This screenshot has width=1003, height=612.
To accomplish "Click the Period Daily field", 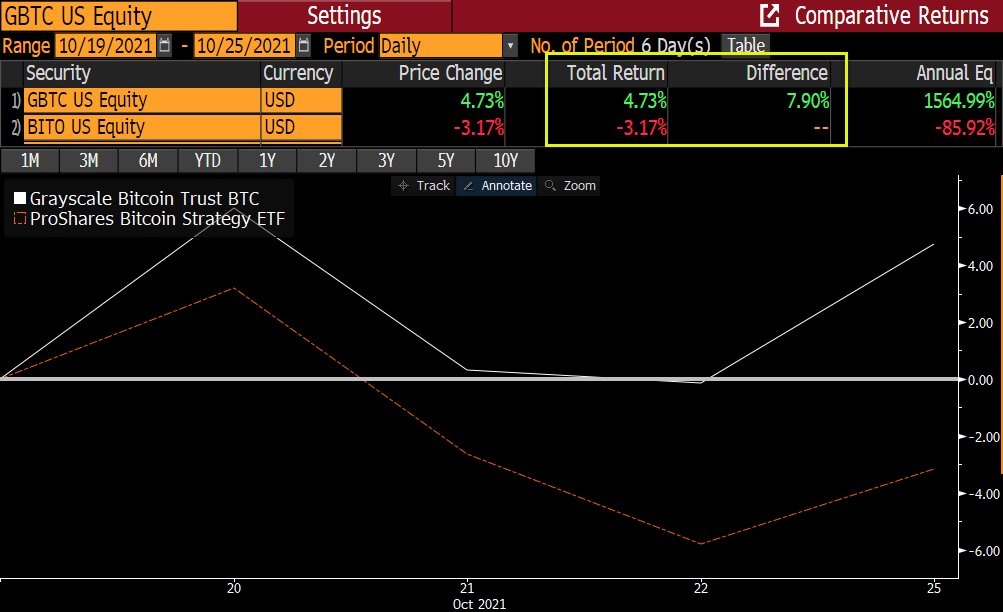I will pyautogui.click(x=441, y=46).
